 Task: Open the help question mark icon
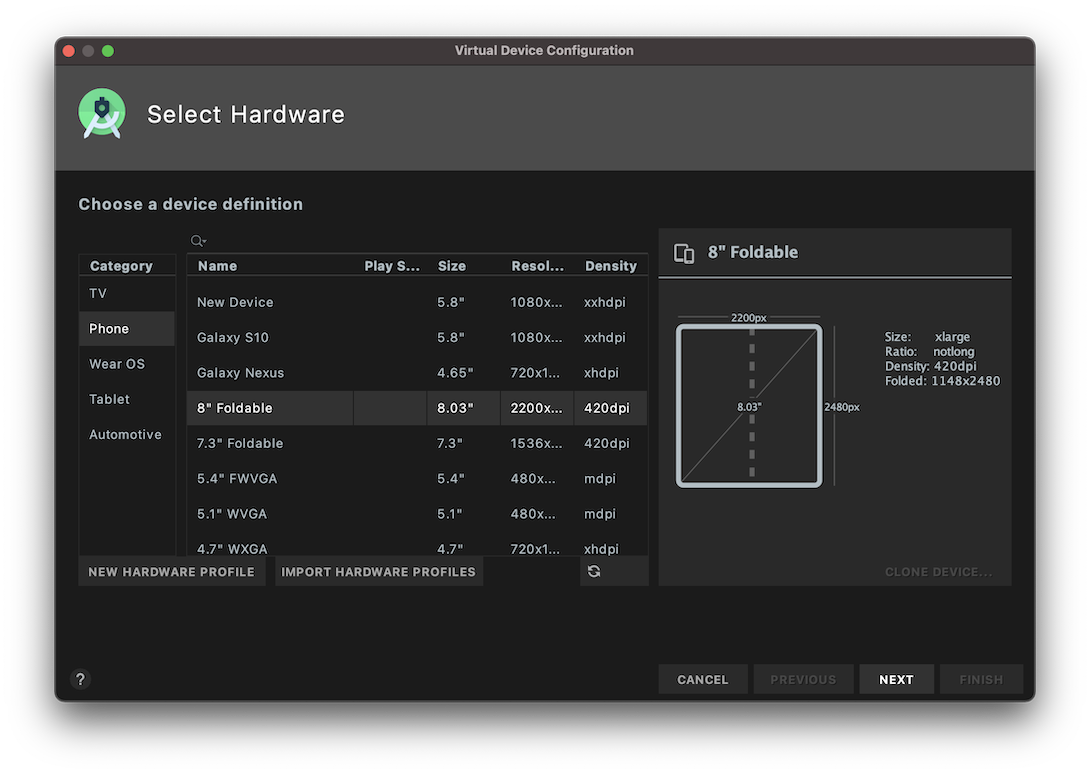pyautogui.click(x=81, y=679)
